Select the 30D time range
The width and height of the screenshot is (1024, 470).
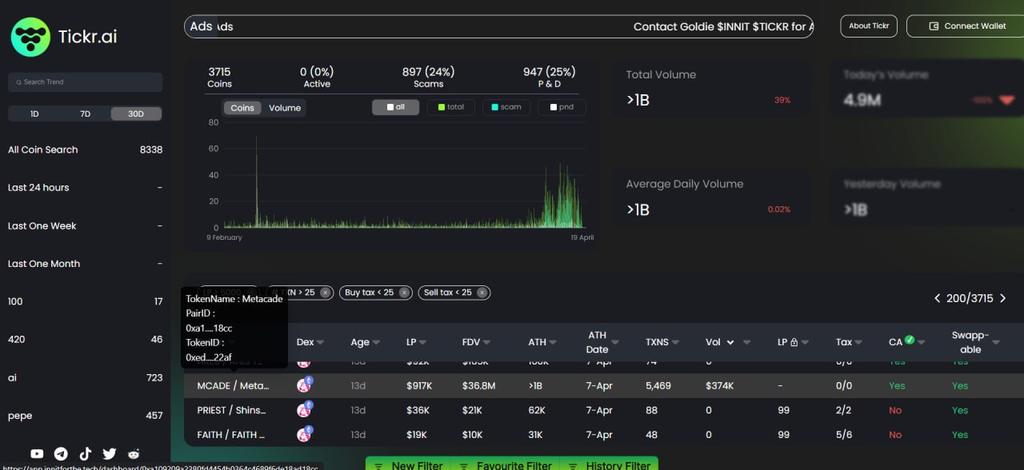(136, 114)
